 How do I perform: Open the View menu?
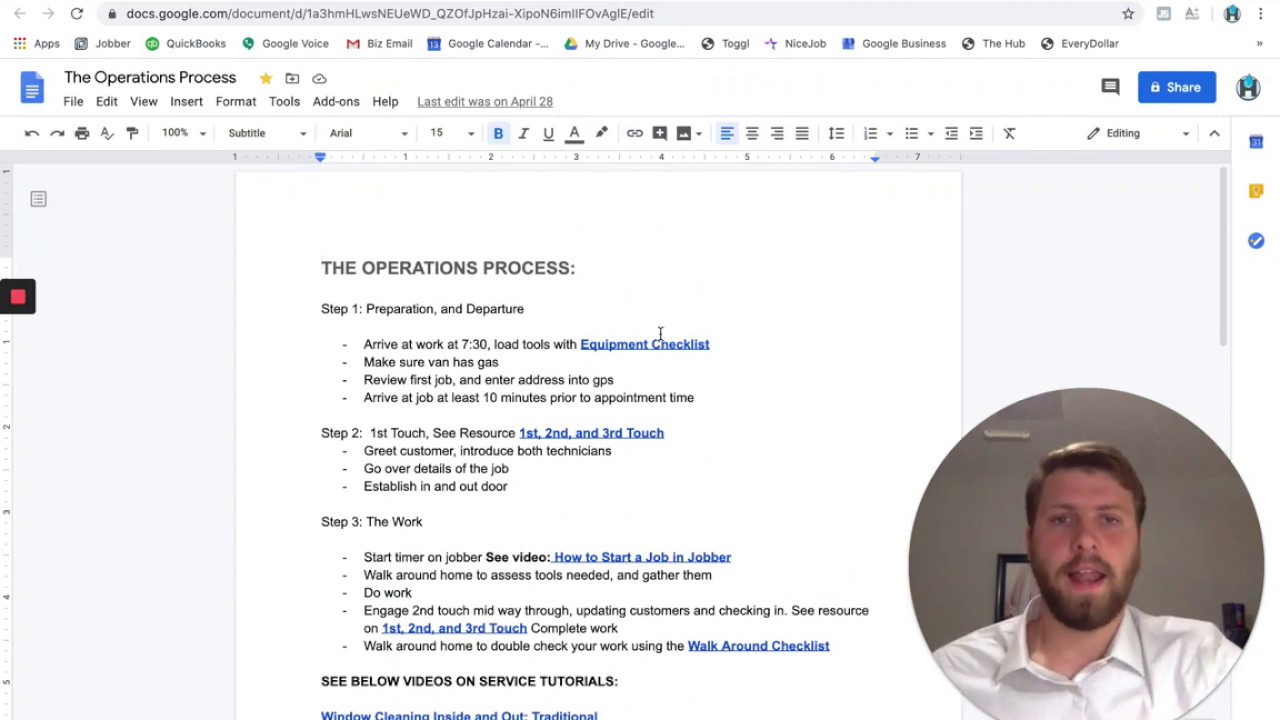tap(144, 101)
